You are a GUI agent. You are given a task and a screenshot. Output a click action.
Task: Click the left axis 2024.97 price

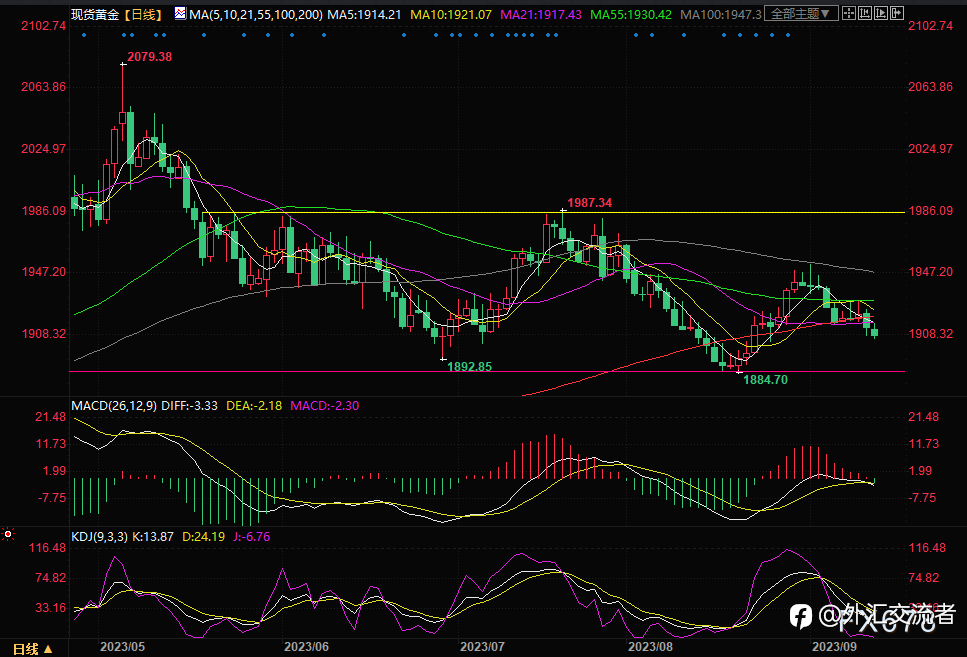tap(43, 149)
